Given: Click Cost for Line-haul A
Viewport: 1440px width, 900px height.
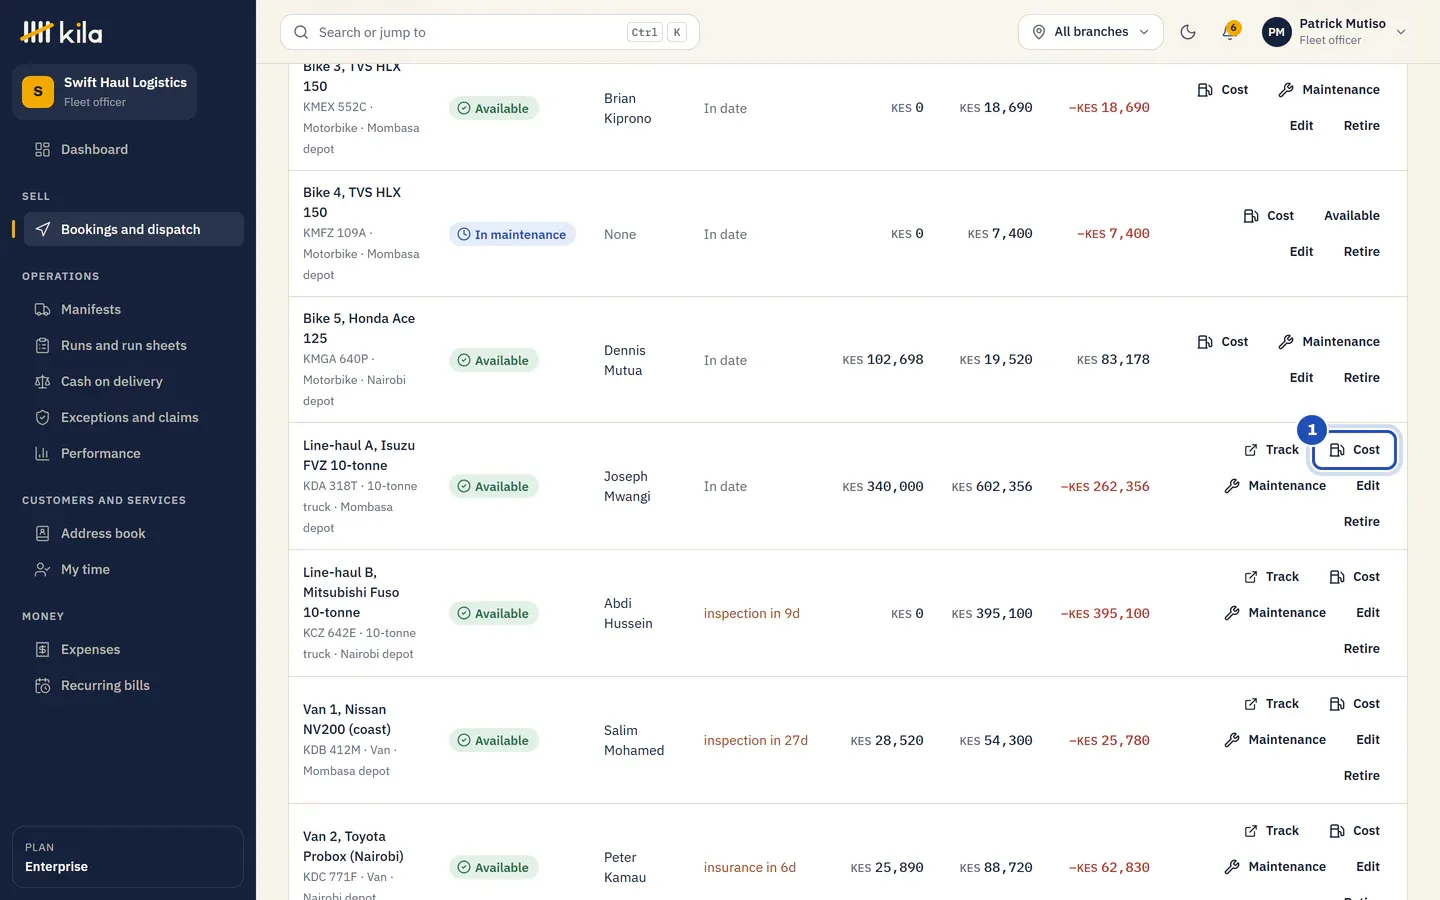Looking at the screenshot, I should coord(1355,450).
